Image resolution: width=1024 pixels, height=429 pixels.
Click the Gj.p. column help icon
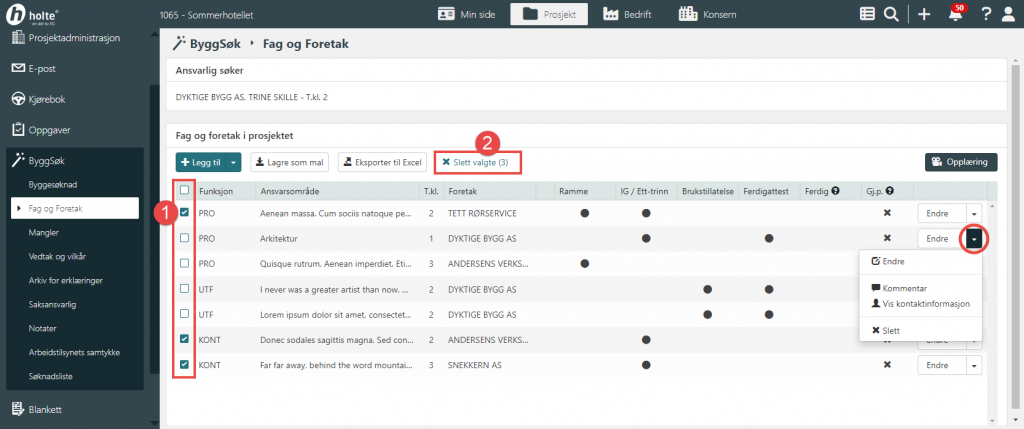point(889,191)
